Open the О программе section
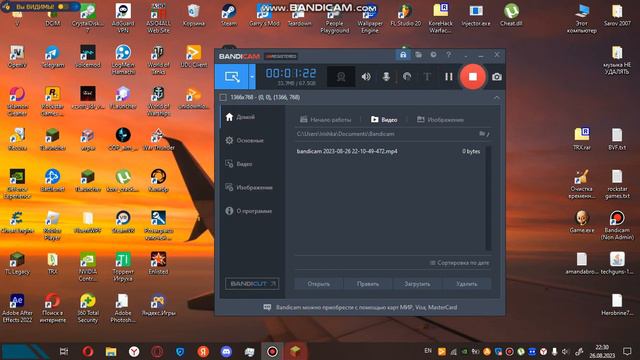Screen dimensions: 640x360 point(249,211)
